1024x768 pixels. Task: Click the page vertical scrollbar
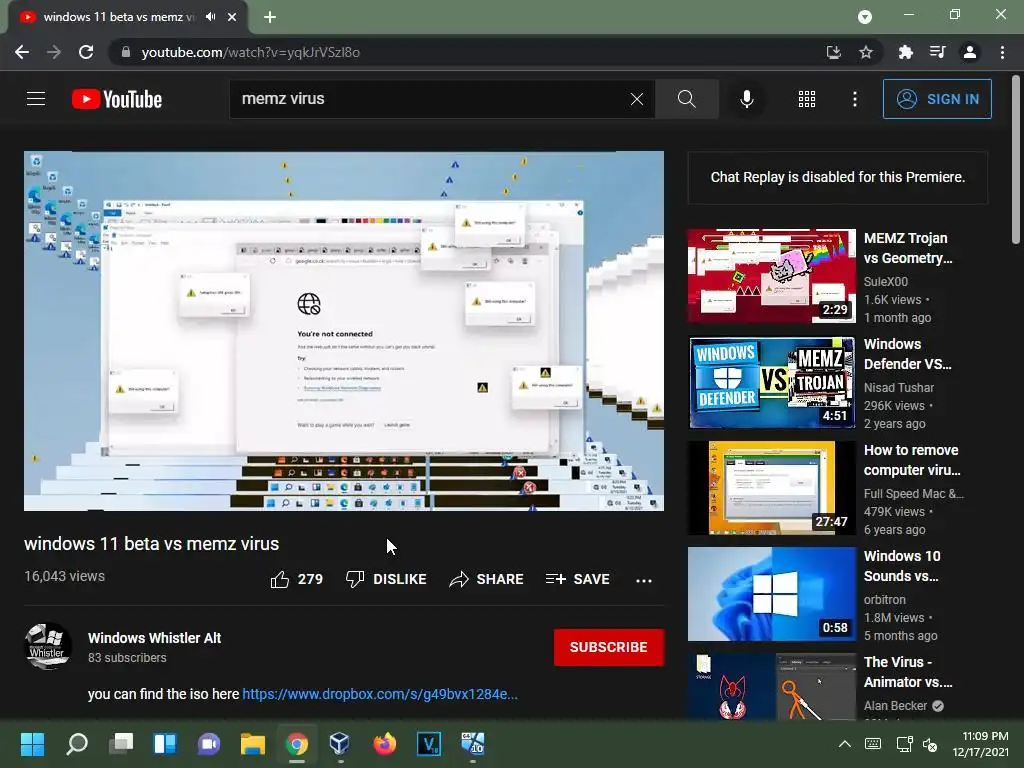[1016, 160]
